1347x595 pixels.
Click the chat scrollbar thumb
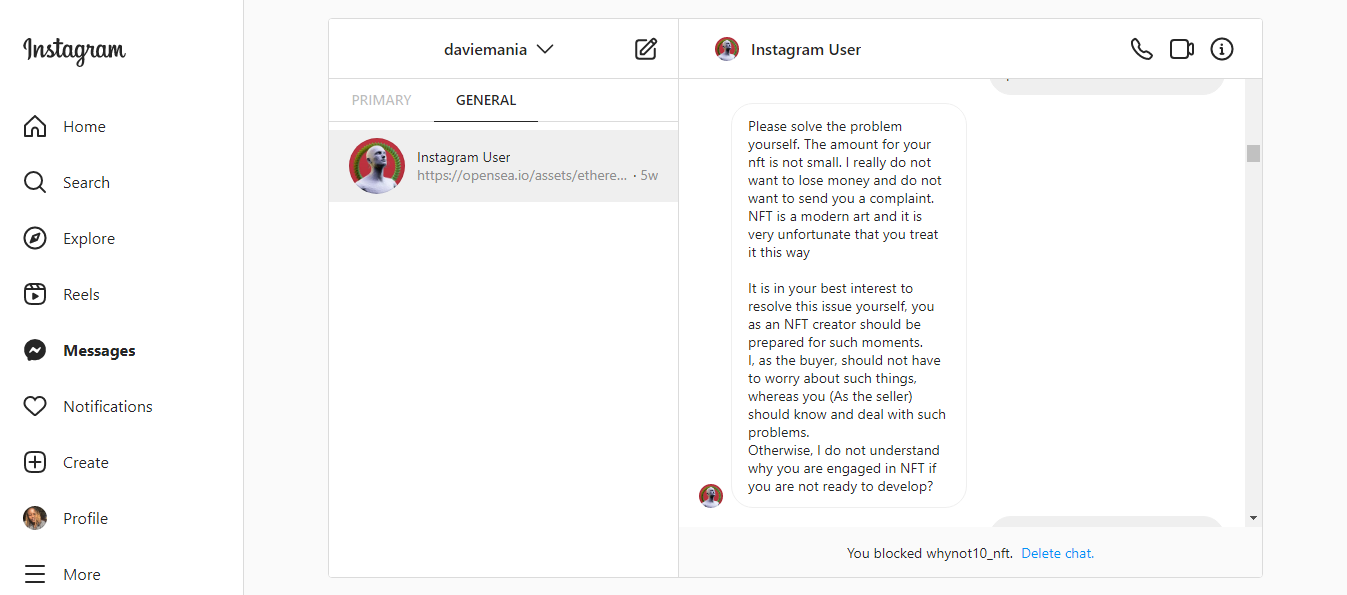[x=1253, y=153]
